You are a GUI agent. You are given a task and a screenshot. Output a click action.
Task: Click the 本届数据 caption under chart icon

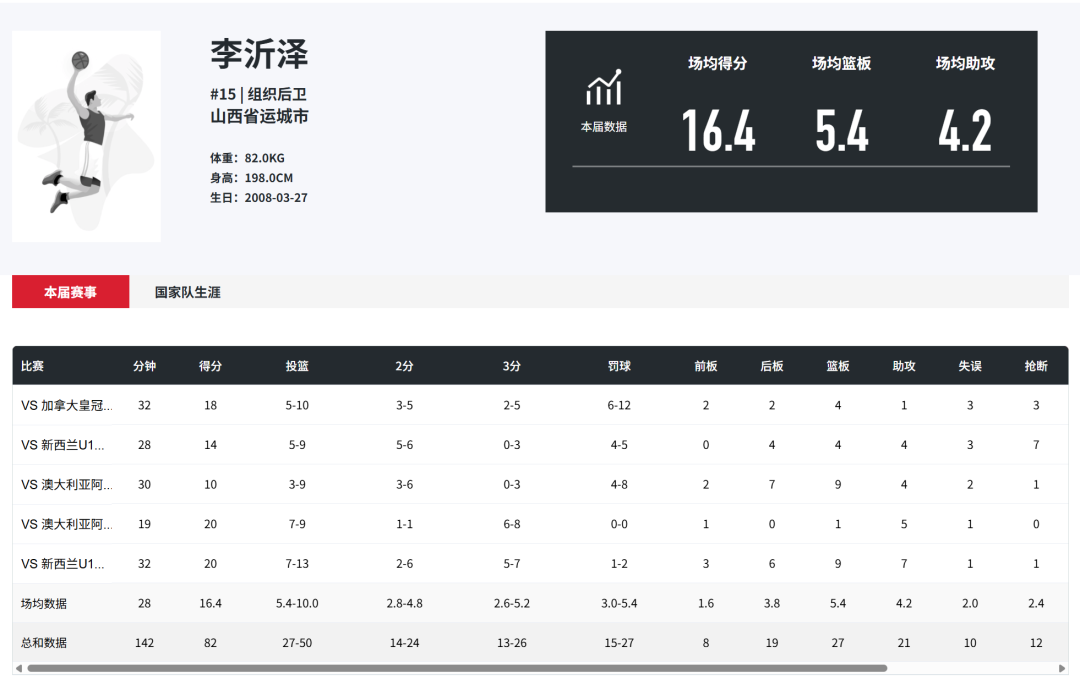[604, 127]
